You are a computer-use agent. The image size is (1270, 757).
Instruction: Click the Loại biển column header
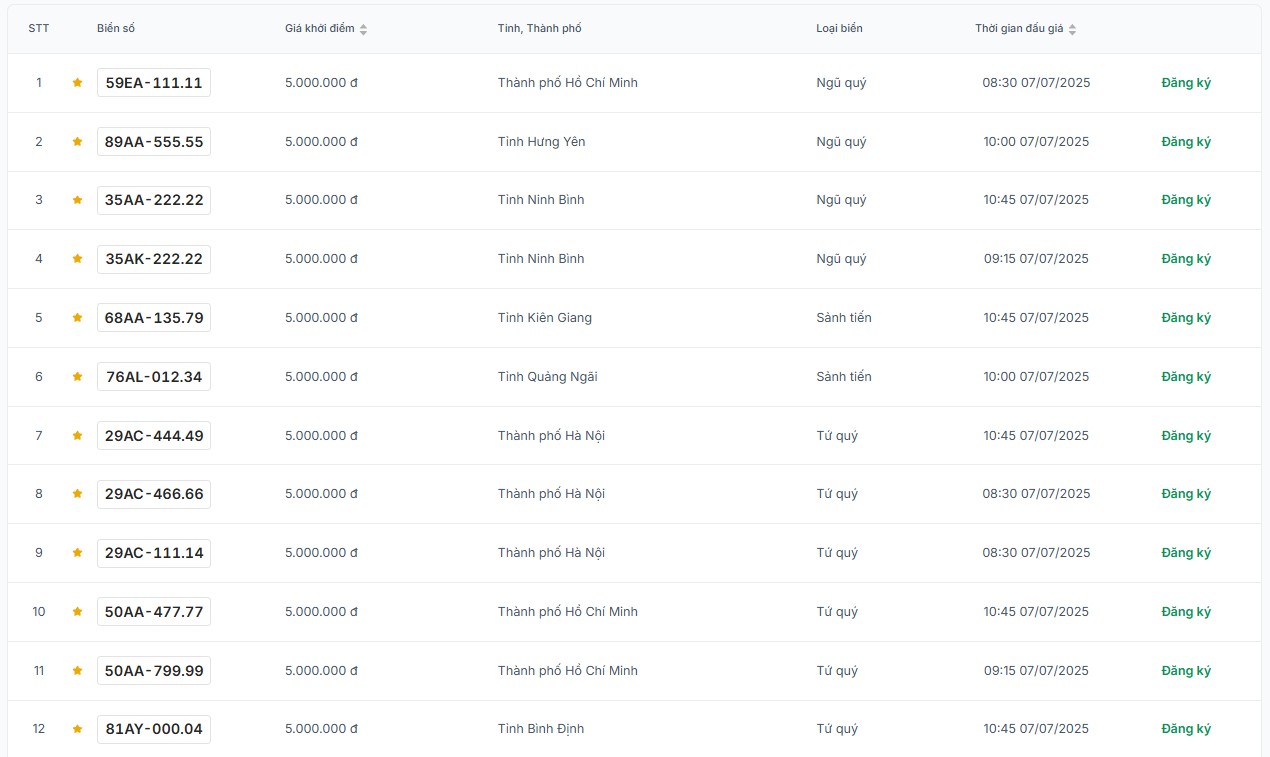click(839, 29)
